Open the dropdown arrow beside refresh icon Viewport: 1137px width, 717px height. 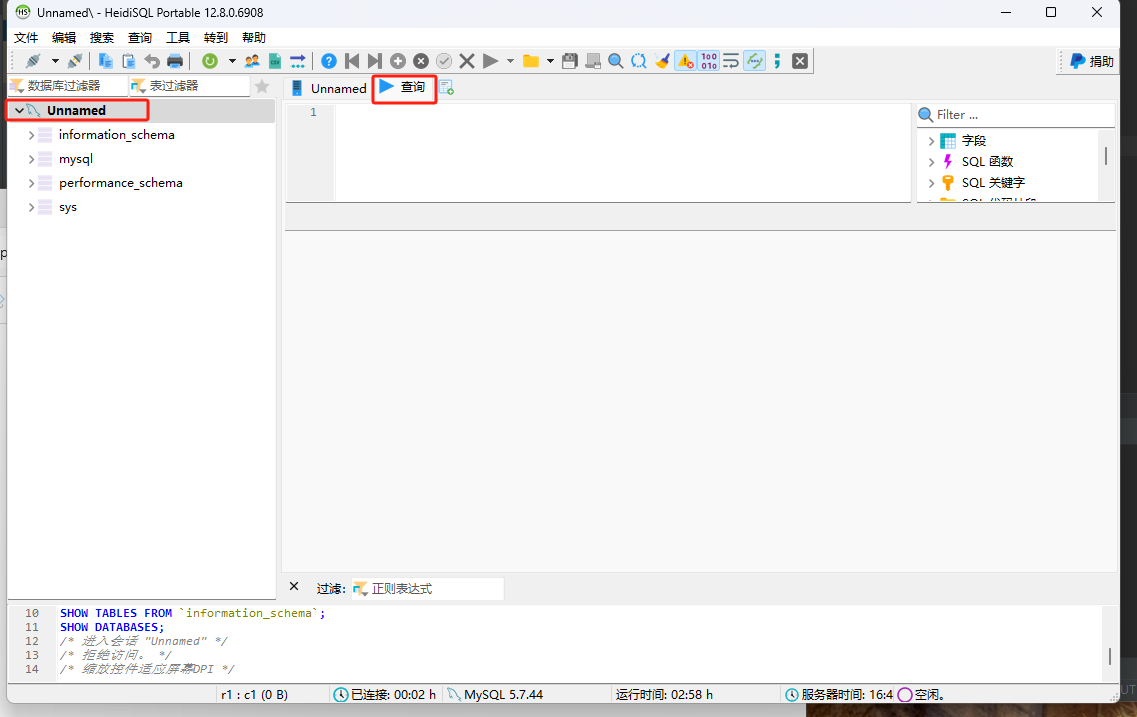(x=232, y=61)
